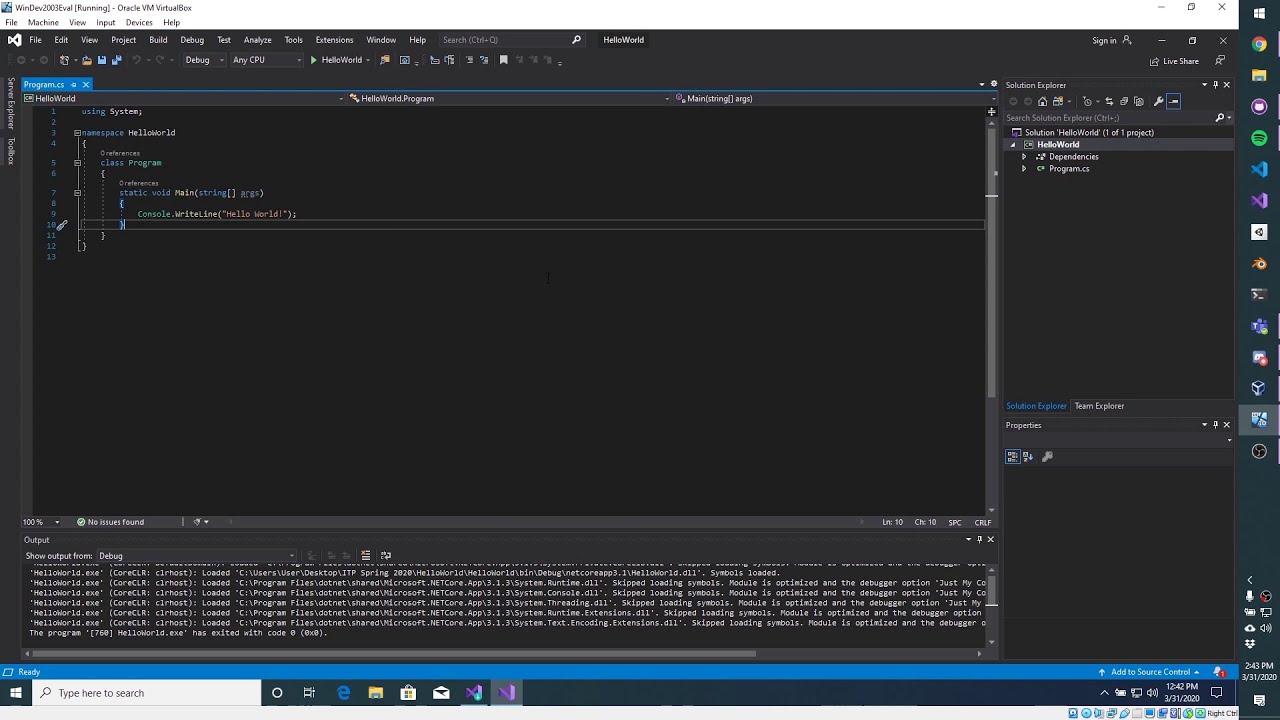Click the Clear All icon in Output
Image resolution: width=1280 pixels, height=720 pixels.
click(365, 556)
